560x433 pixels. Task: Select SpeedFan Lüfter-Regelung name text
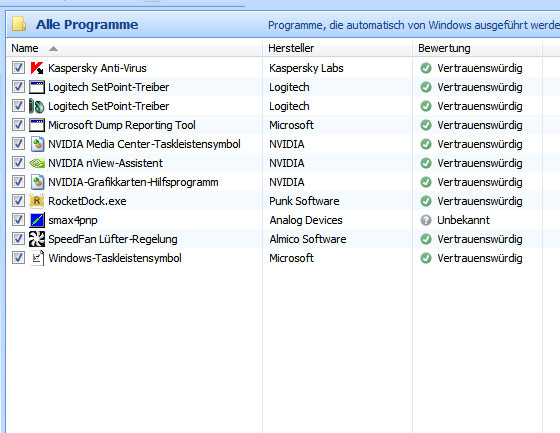113,239
